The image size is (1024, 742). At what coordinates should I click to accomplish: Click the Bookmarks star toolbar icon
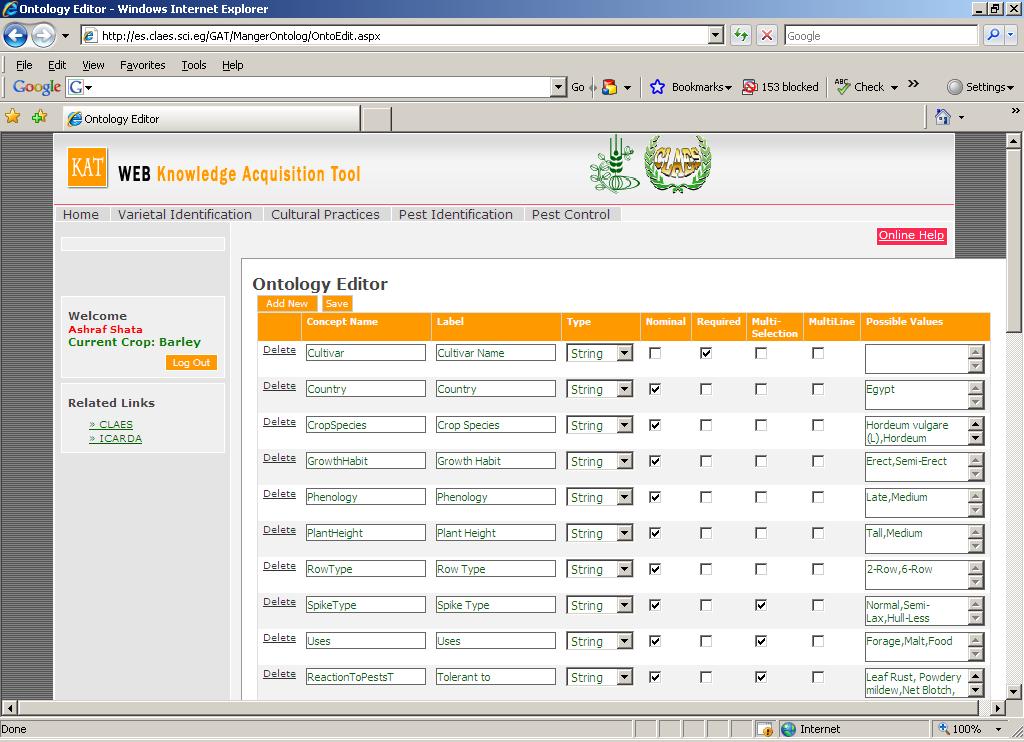657,87
